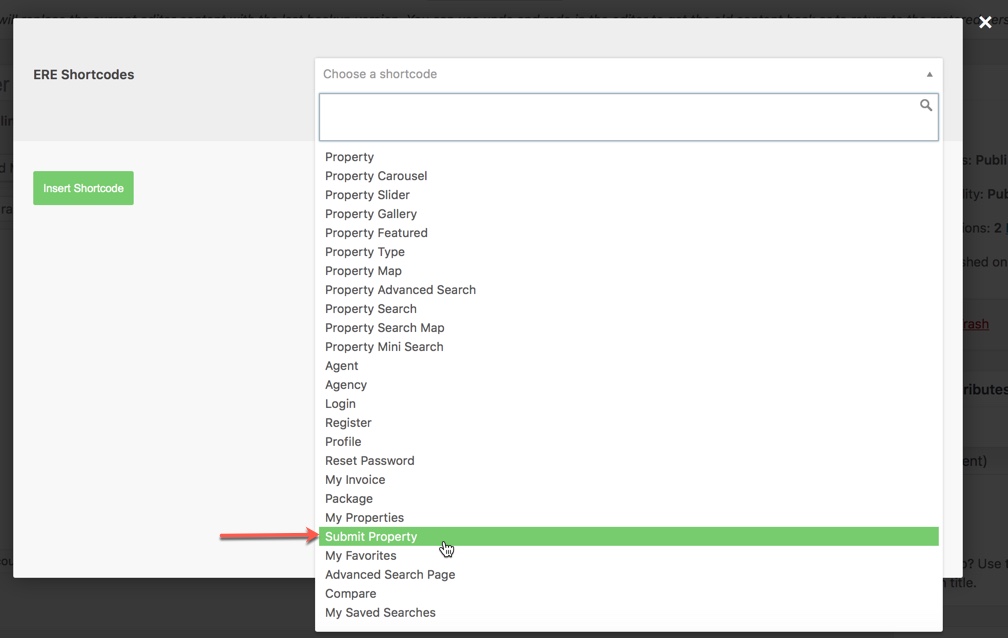Select Property Carousel from the list
Viewport: 1008px width, 638px height.
(x=629, y=176)
